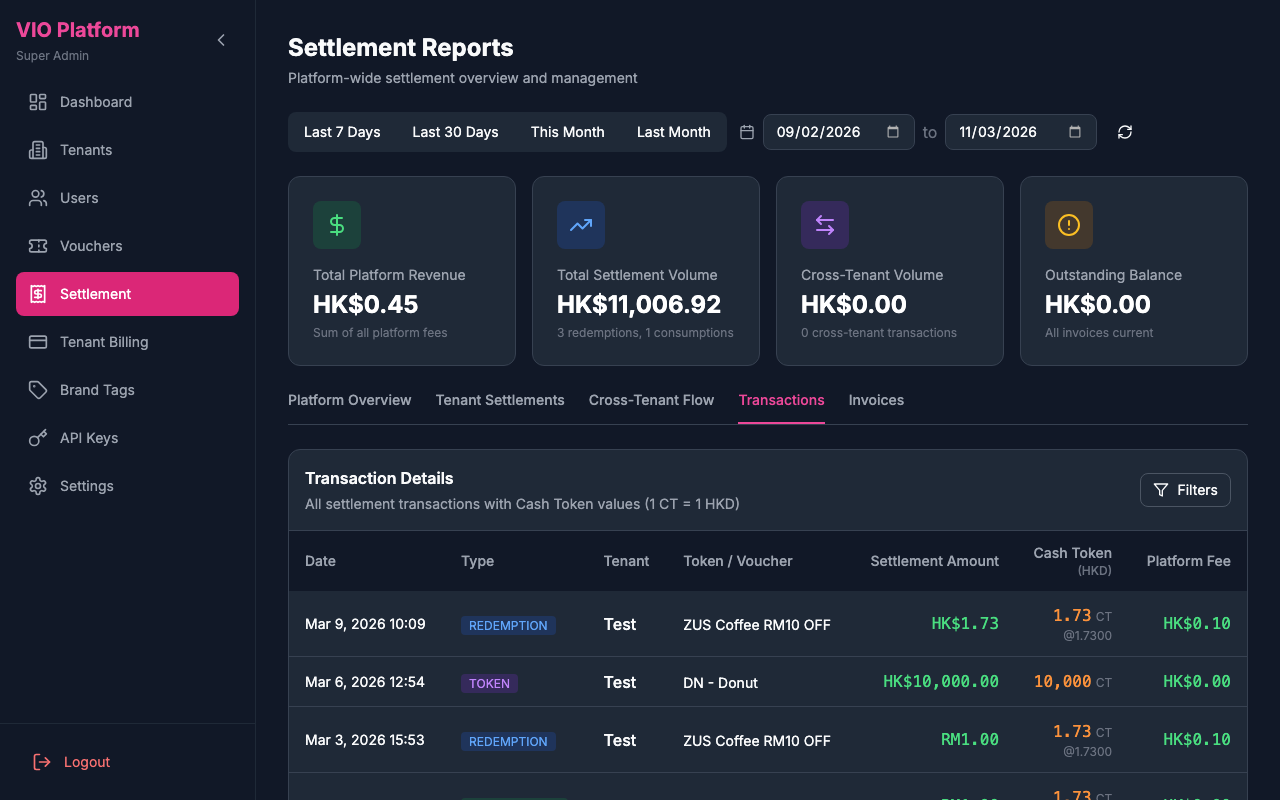Open the Vouchers ticket icon in sidebar
This screenshot has width=1280, height=800.
(38, 246)
